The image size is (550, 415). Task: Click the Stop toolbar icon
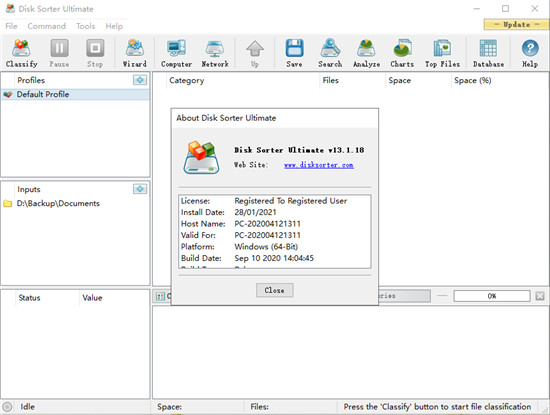click(x=95, y=53)
